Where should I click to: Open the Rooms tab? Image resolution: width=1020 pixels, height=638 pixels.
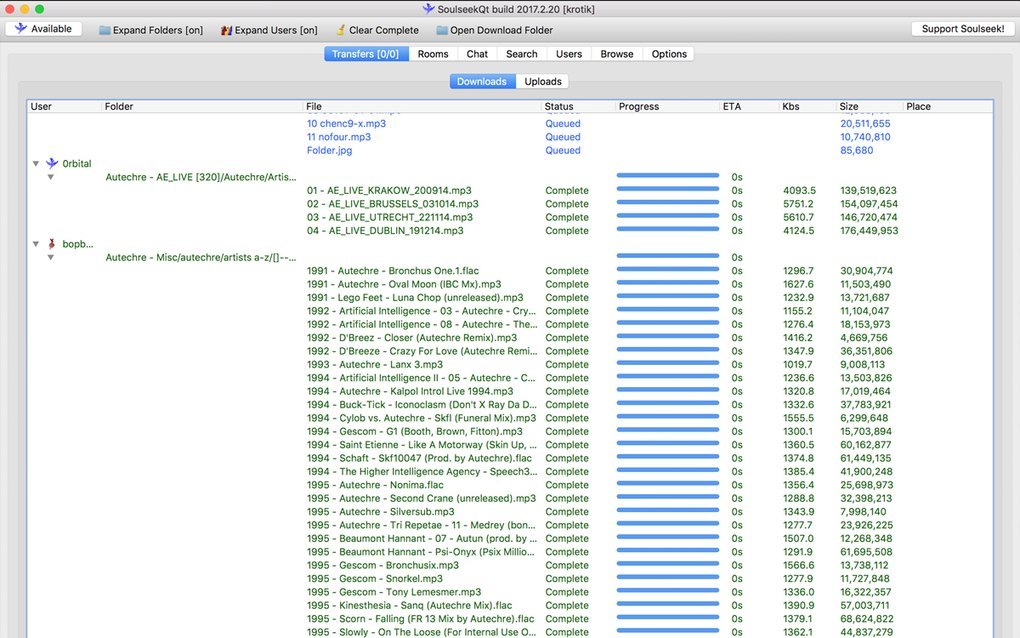coord(433,54)
